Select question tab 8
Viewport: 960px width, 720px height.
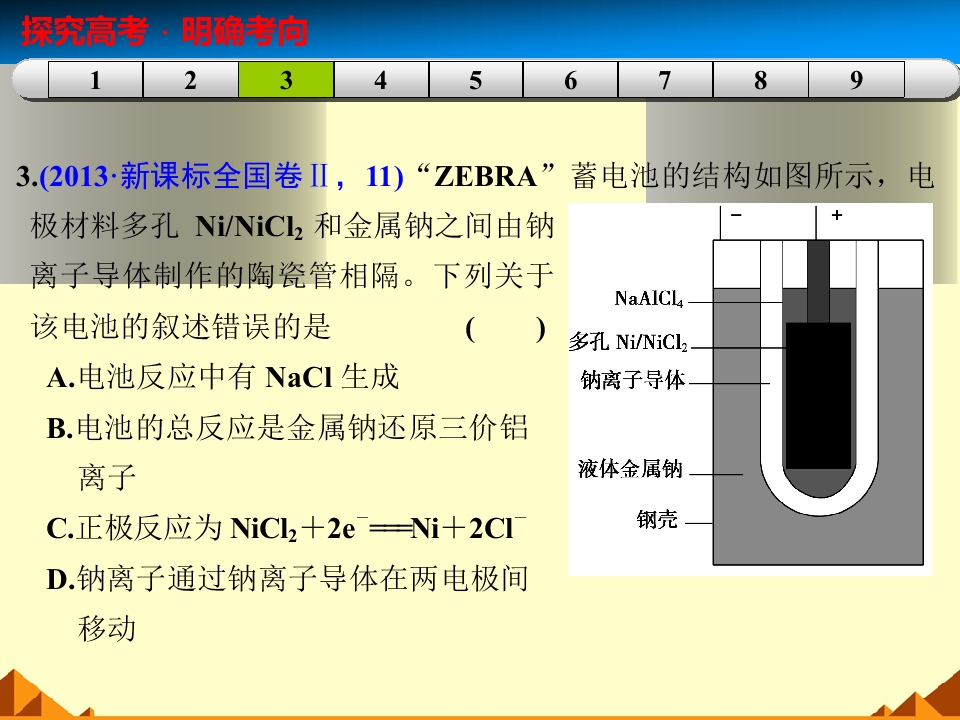761,80
